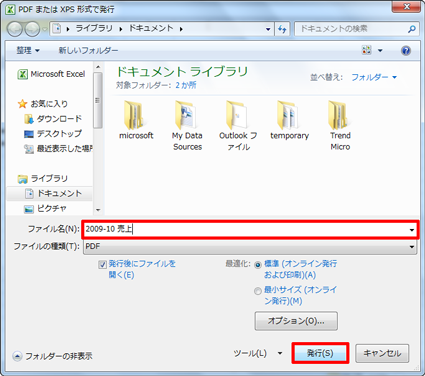Click the refresh button beside address bar
Screen dimensions: 425x376
point(282,29)
